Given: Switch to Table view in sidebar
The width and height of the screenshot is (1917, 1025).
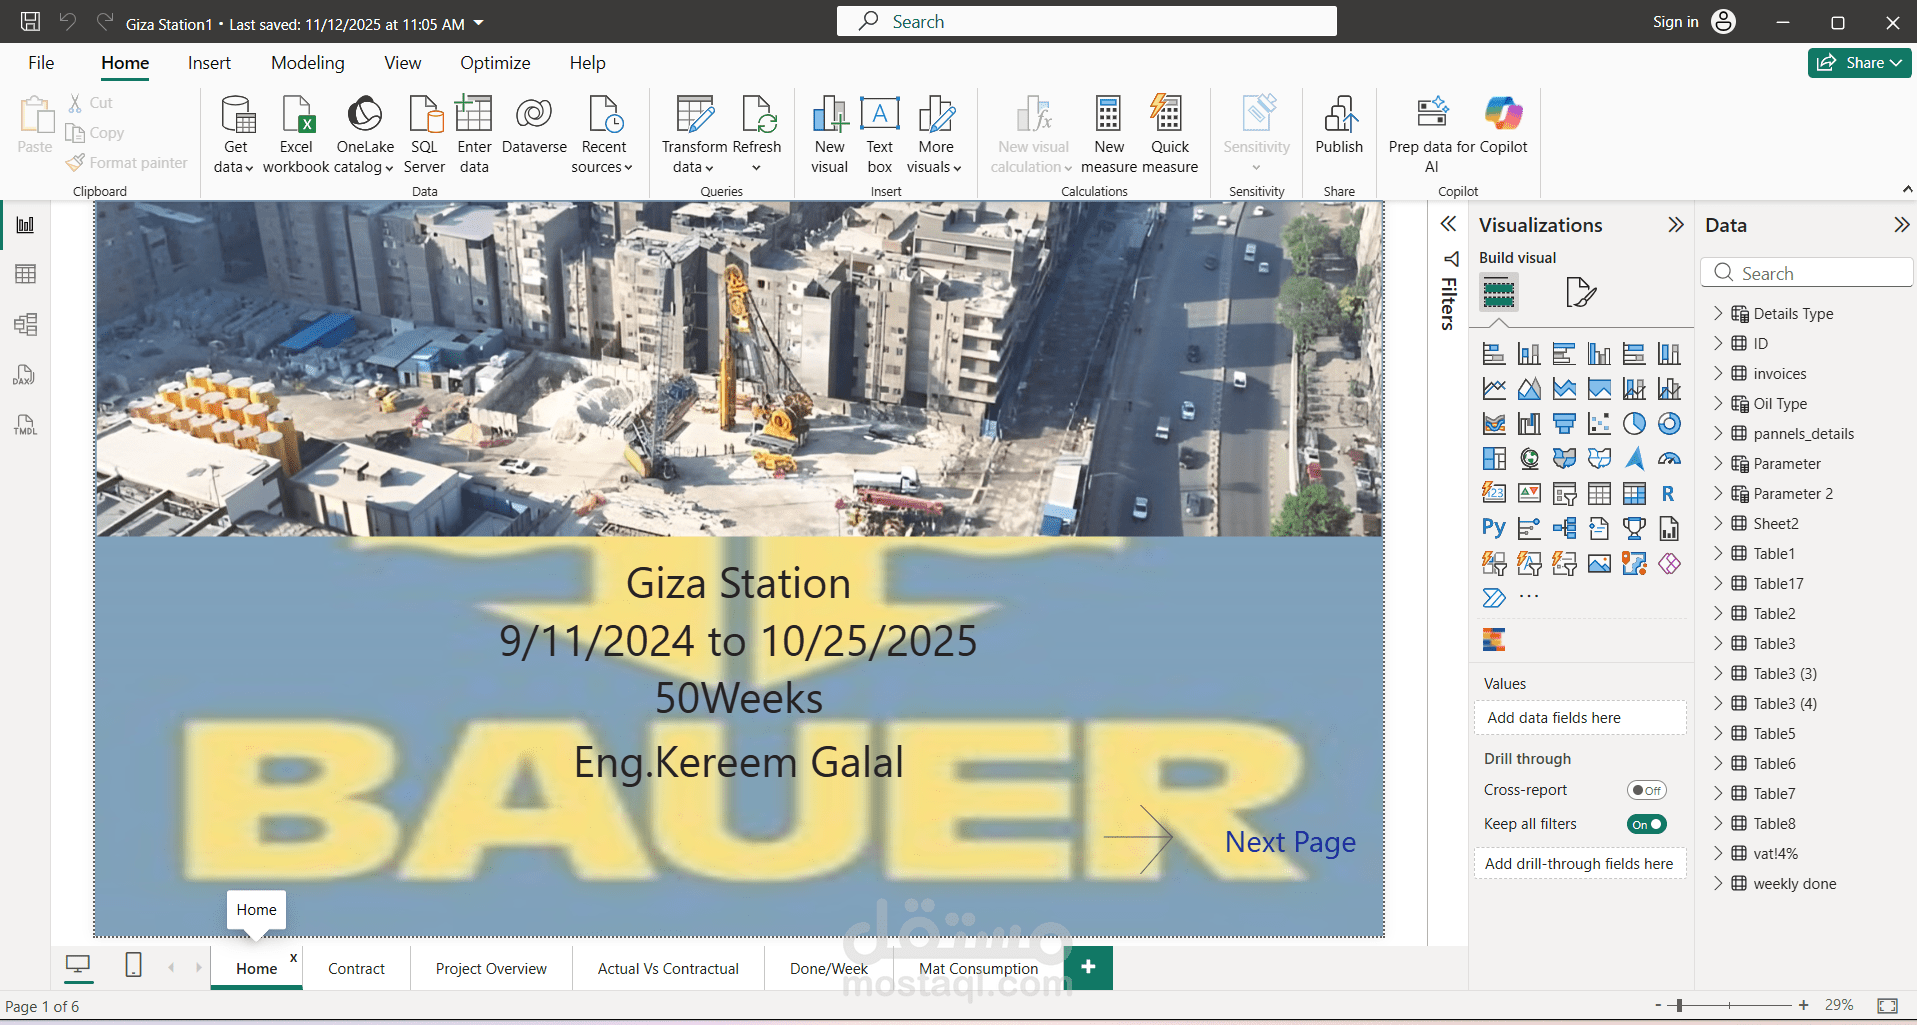Looking at the screenshot, I should click(x=26, y=274).
